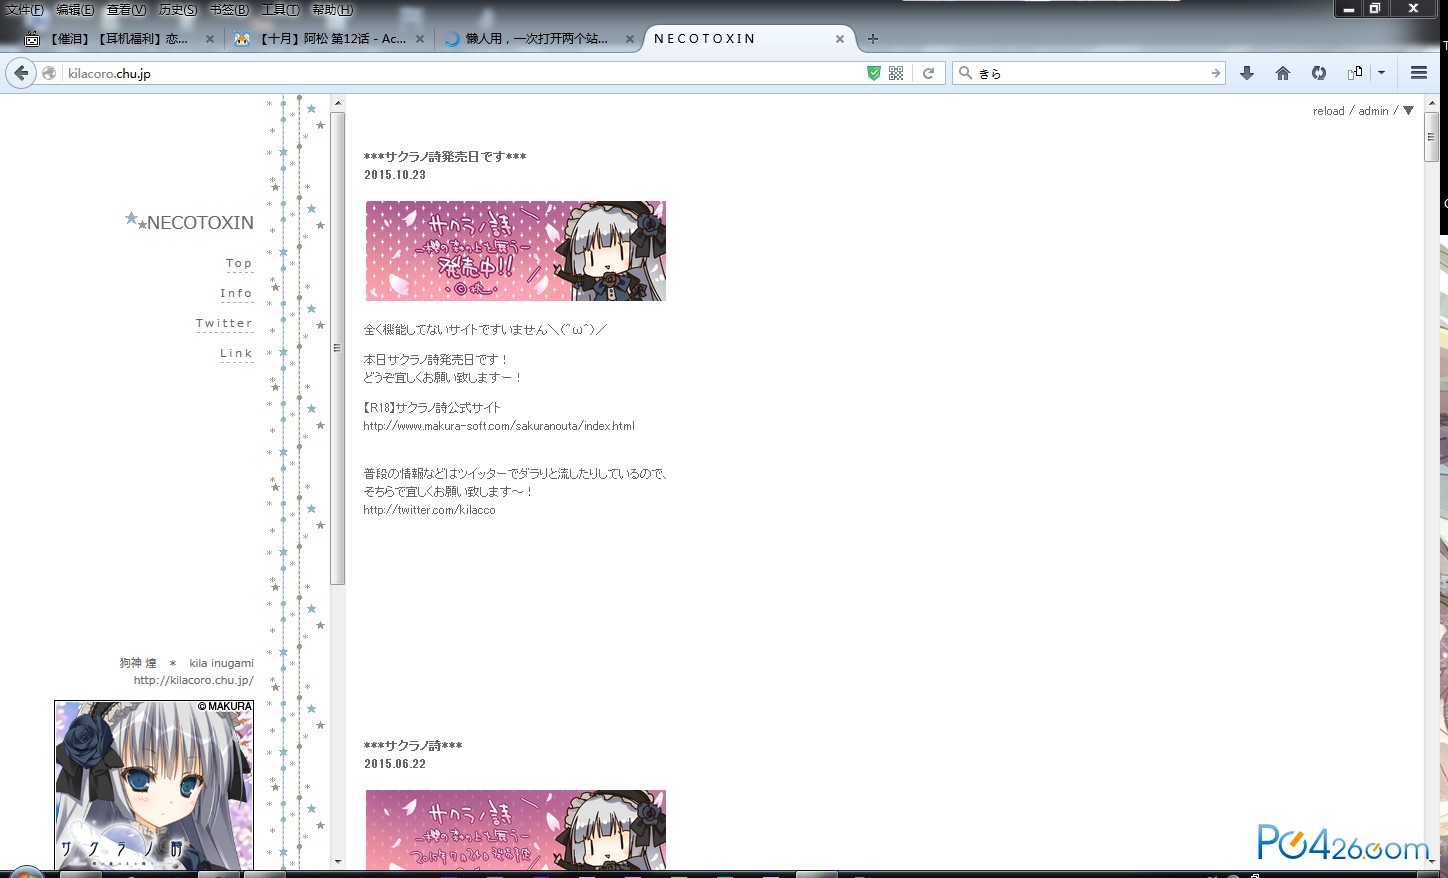Close the 催泪 耳机福利 tab
Screen dimensions: 1448x878
point(210,39)
